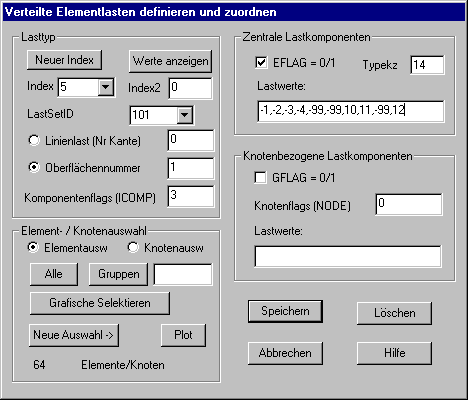Click the Neuer Index button
The width and height of the screenshot is (468, 400).
pos(64,60)
